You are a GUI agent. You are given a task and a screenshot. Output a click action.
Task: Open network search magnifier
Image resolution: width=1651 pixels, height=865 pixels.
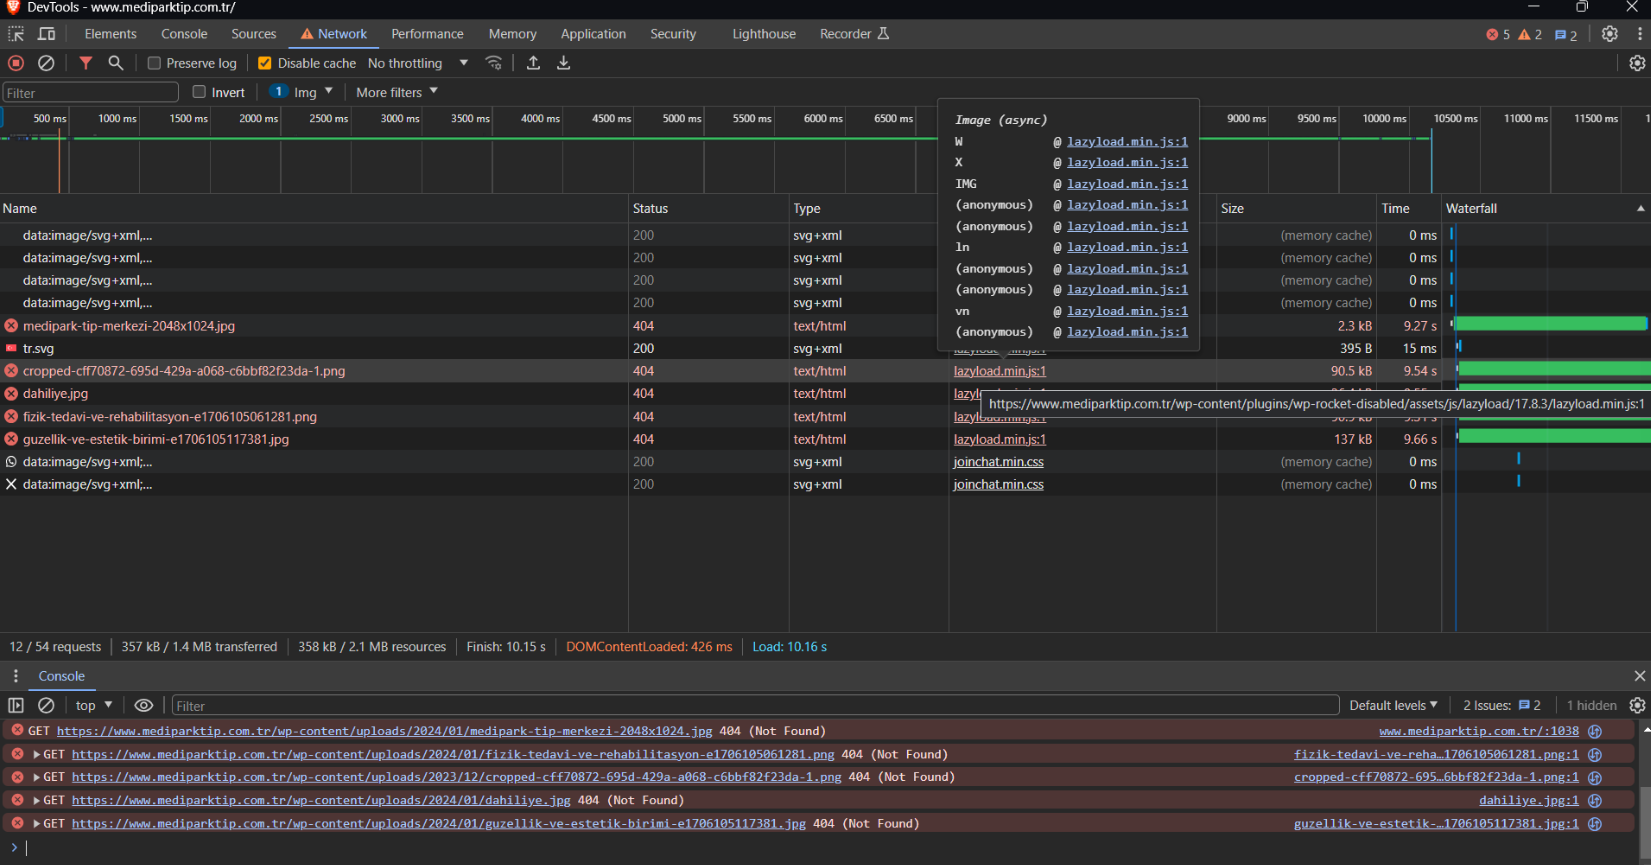[x=116, y=63]
